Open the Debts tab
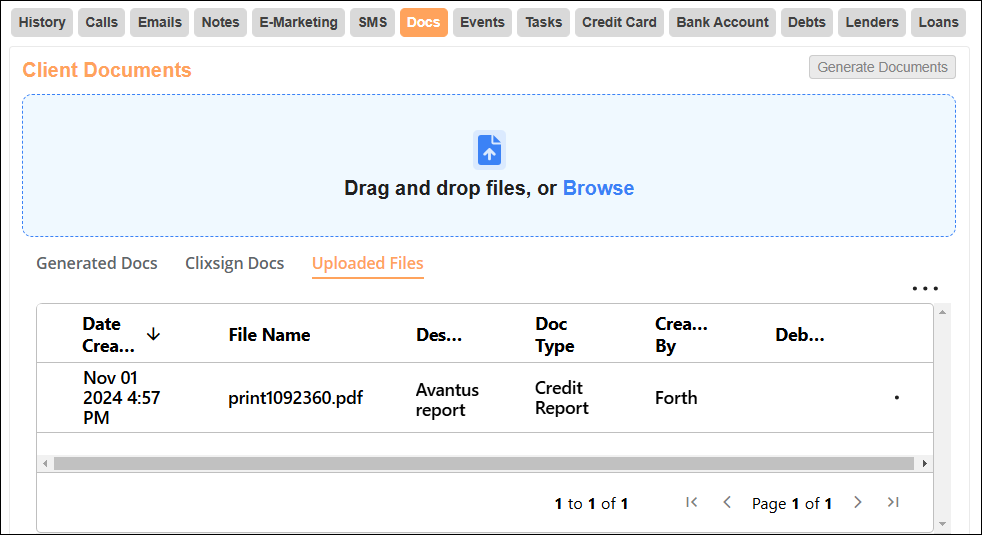This screenshot has width=982, height=535. coord(807,23)
